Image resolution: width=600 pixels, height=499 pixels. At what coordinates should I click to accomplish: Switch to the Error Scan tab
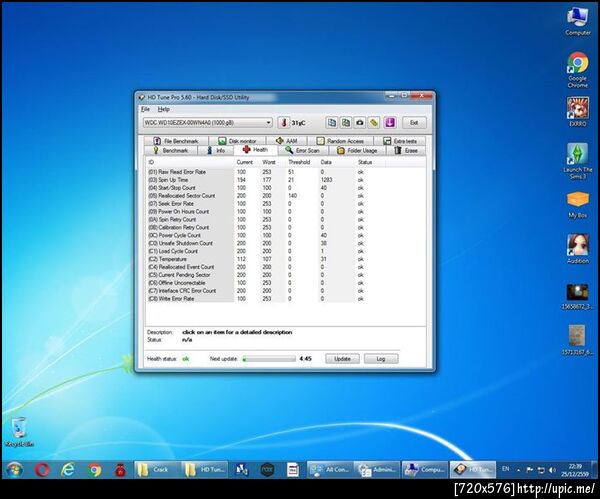(x=302, y=151)
